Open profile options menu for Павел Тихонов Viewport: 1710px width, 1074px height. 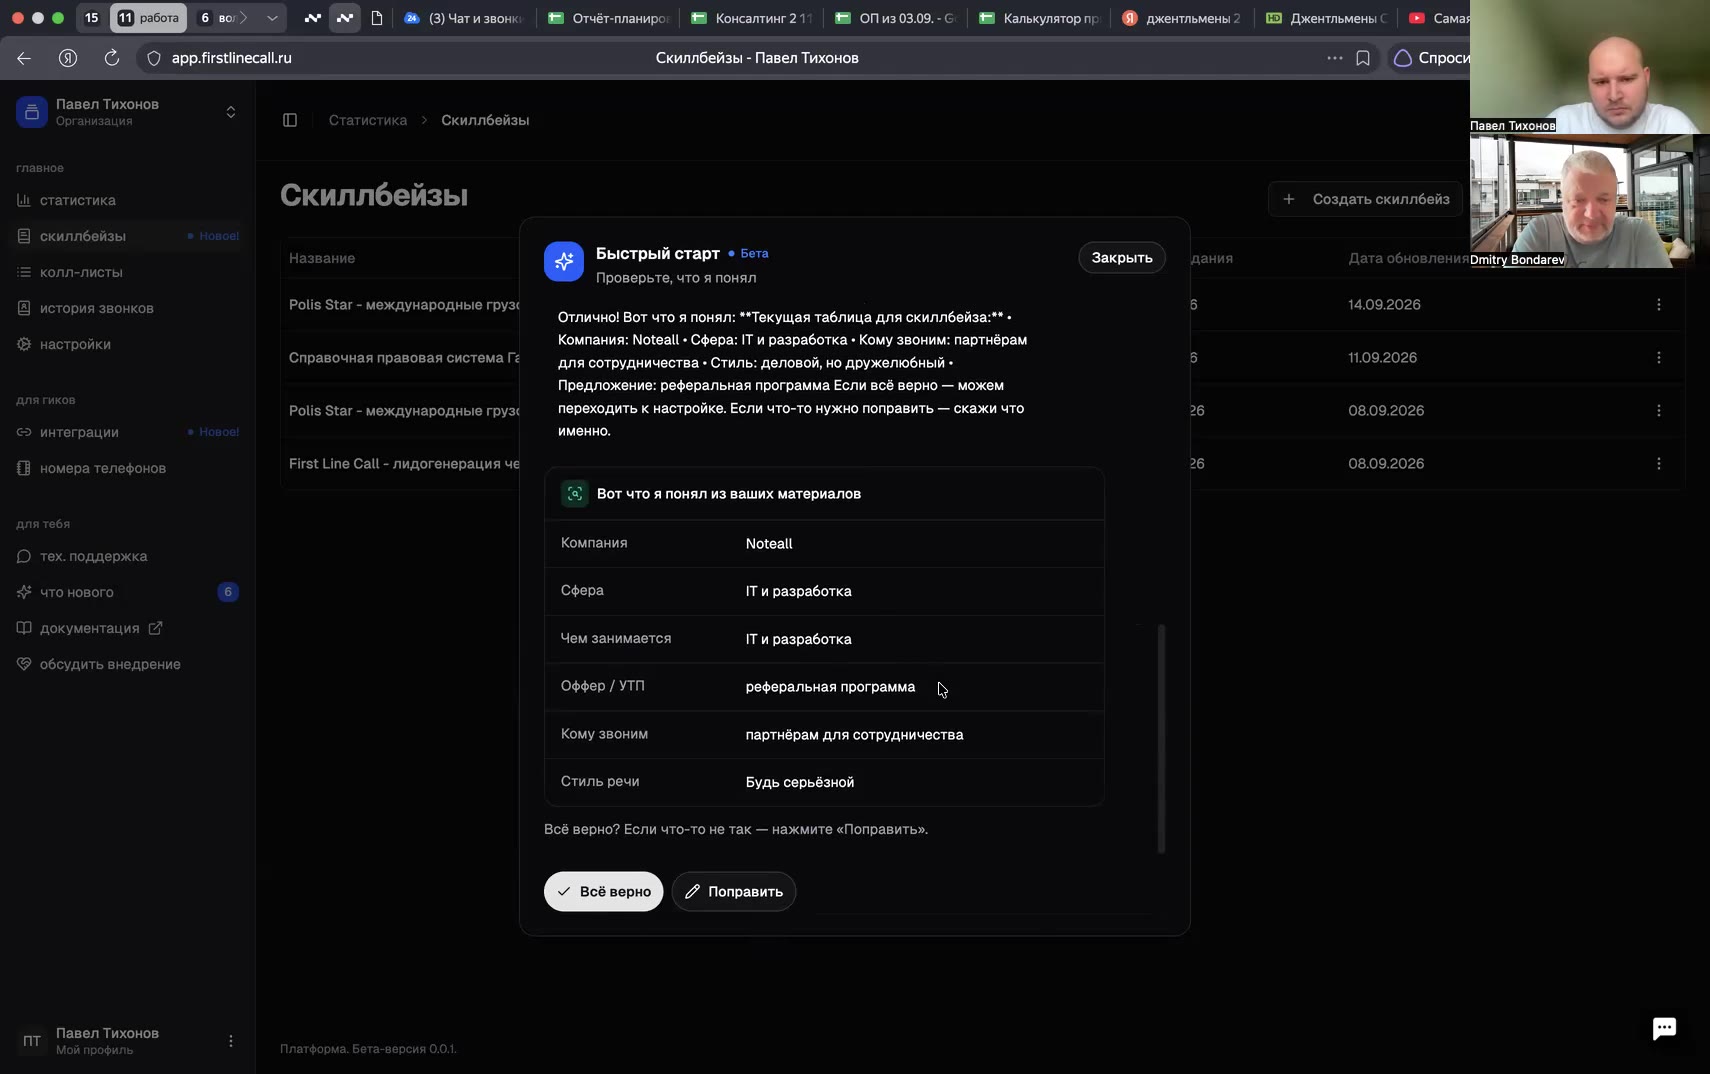231,1041
